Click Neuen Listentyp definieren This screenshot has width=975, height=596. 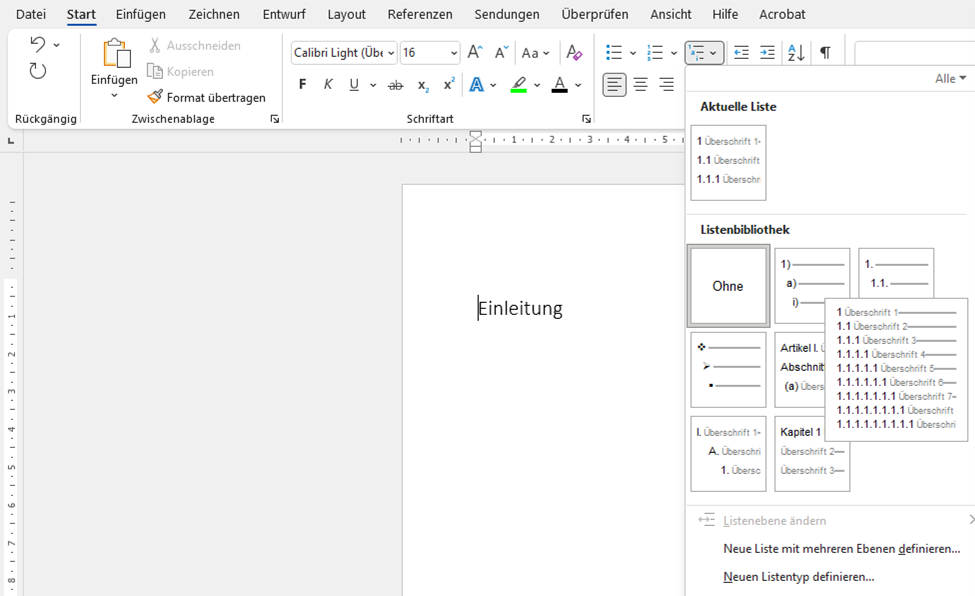point(798,577)
